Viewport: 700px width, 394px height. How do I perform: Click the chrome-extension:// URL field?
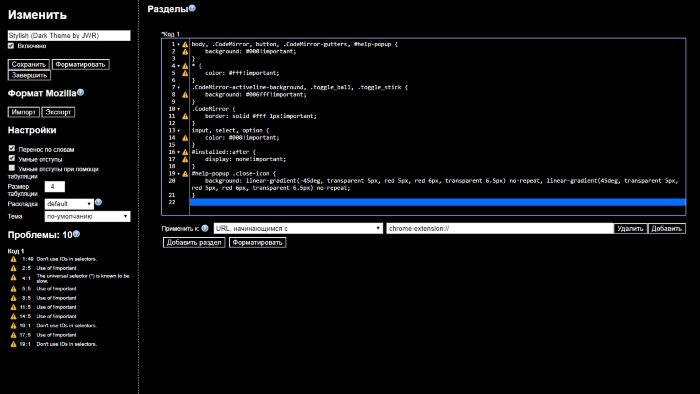point(500,228)
